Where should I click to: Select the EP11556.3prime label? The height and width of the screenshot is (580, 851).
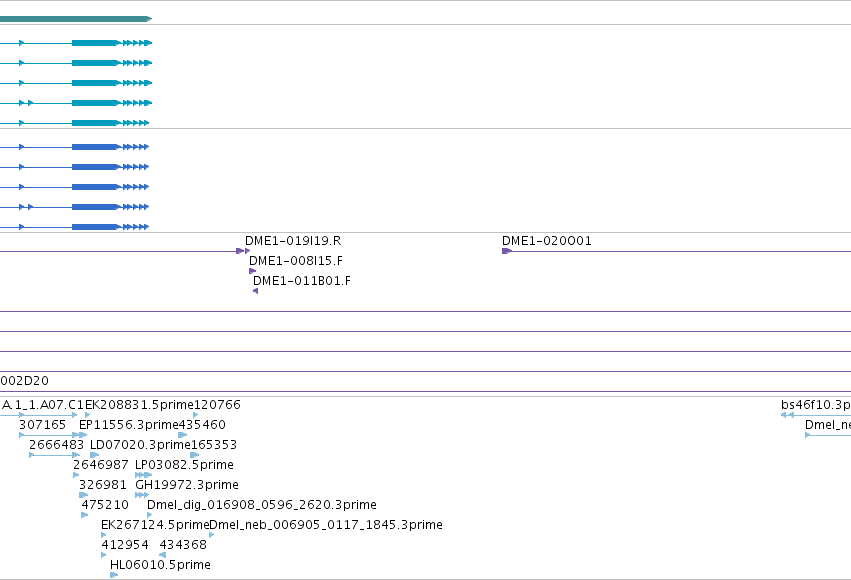pyautogui.click(x=129, y=425)
